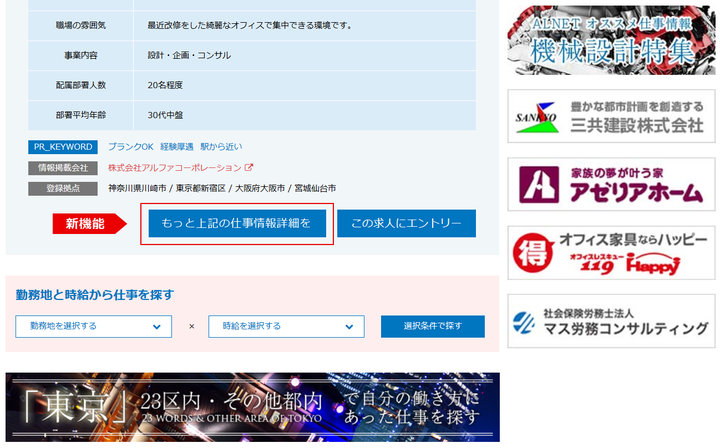Click the アゼリアホーム logo icon
This screenshot has height=448, width=720.
pyautogui.click(x=539, y=185)
